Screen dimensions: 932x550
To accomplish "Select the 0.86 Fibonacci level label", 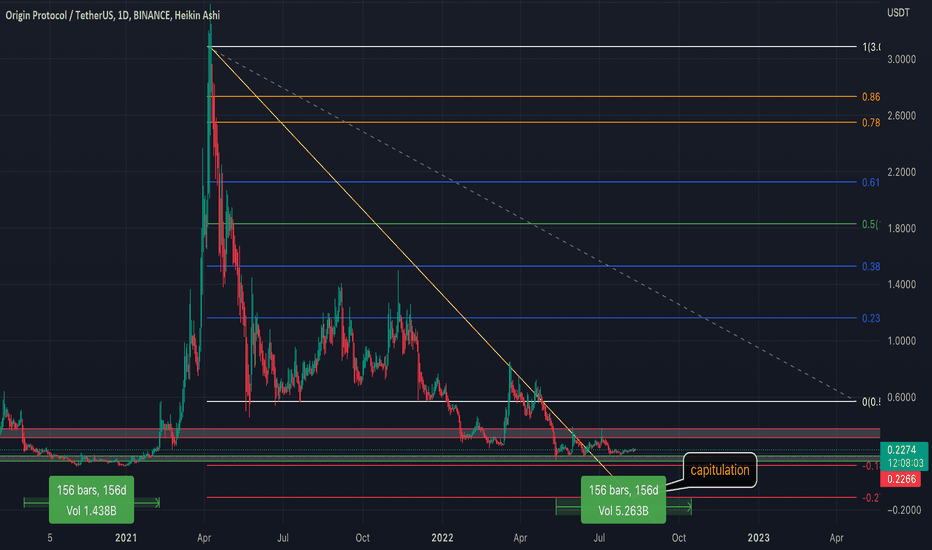I will tap(871, 96).
